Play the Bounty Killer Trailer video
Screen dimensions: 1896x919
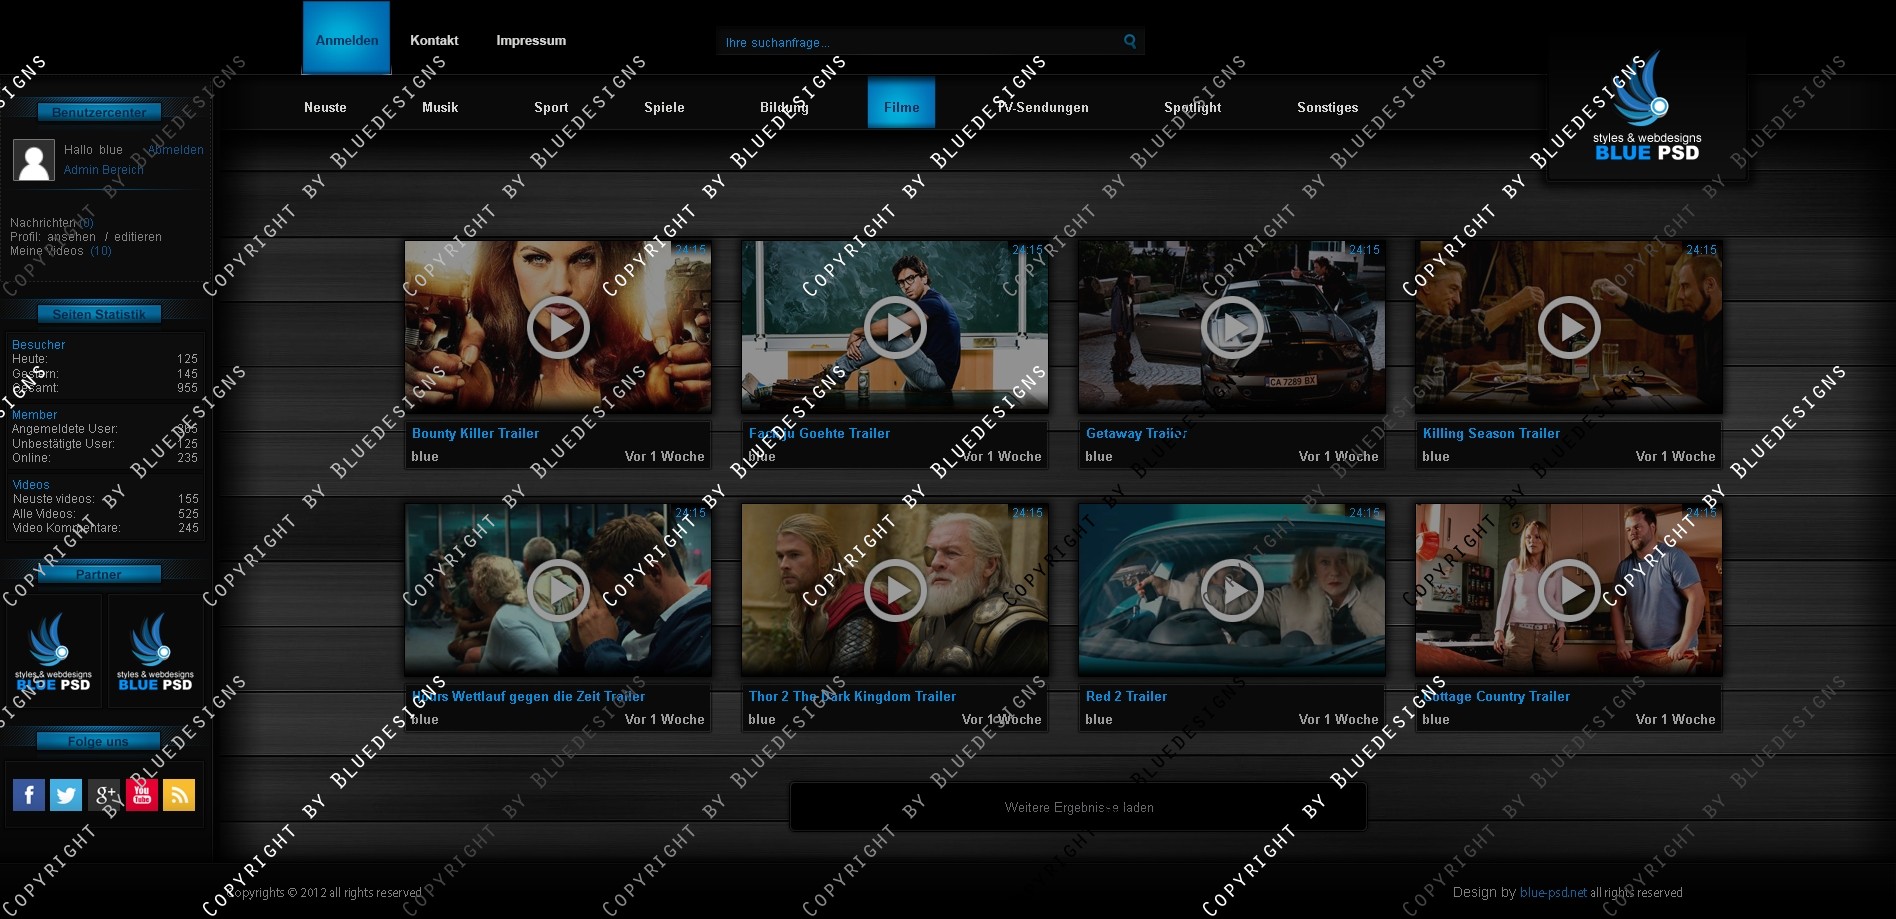click(x=558, y=327)
